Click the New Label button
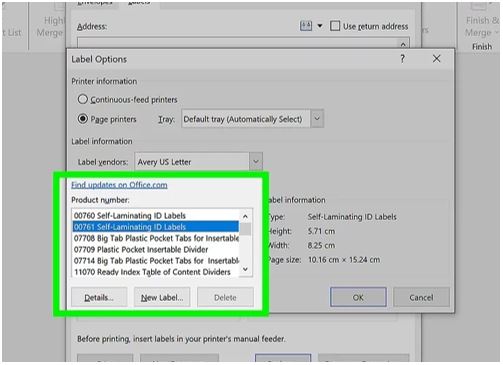Screen dimensions: 503x365 (x=162, y=297)
